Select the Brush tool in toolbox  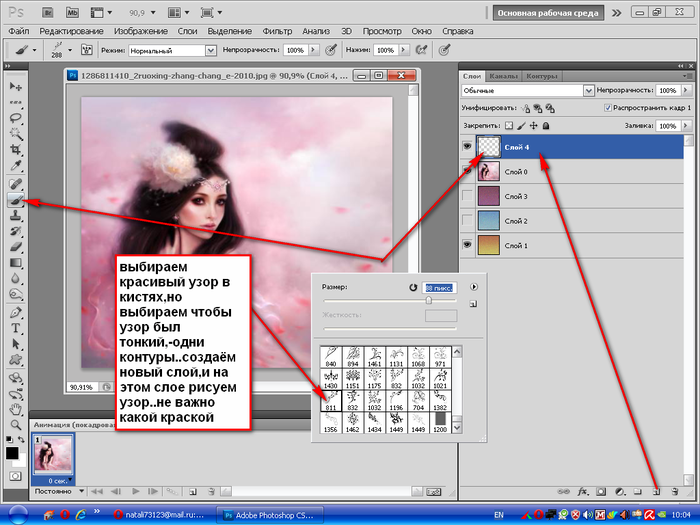click(x=16, y=200)
